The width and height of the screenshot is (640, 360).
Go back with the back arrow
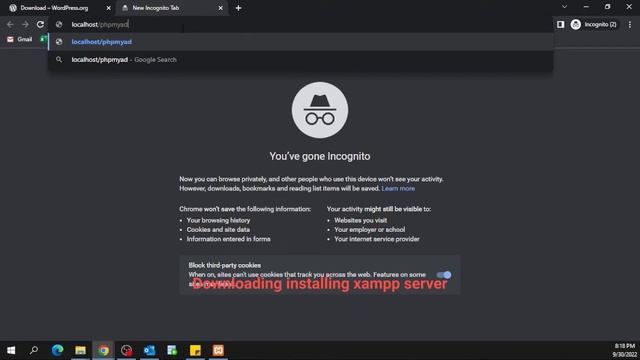pos(10,24)
